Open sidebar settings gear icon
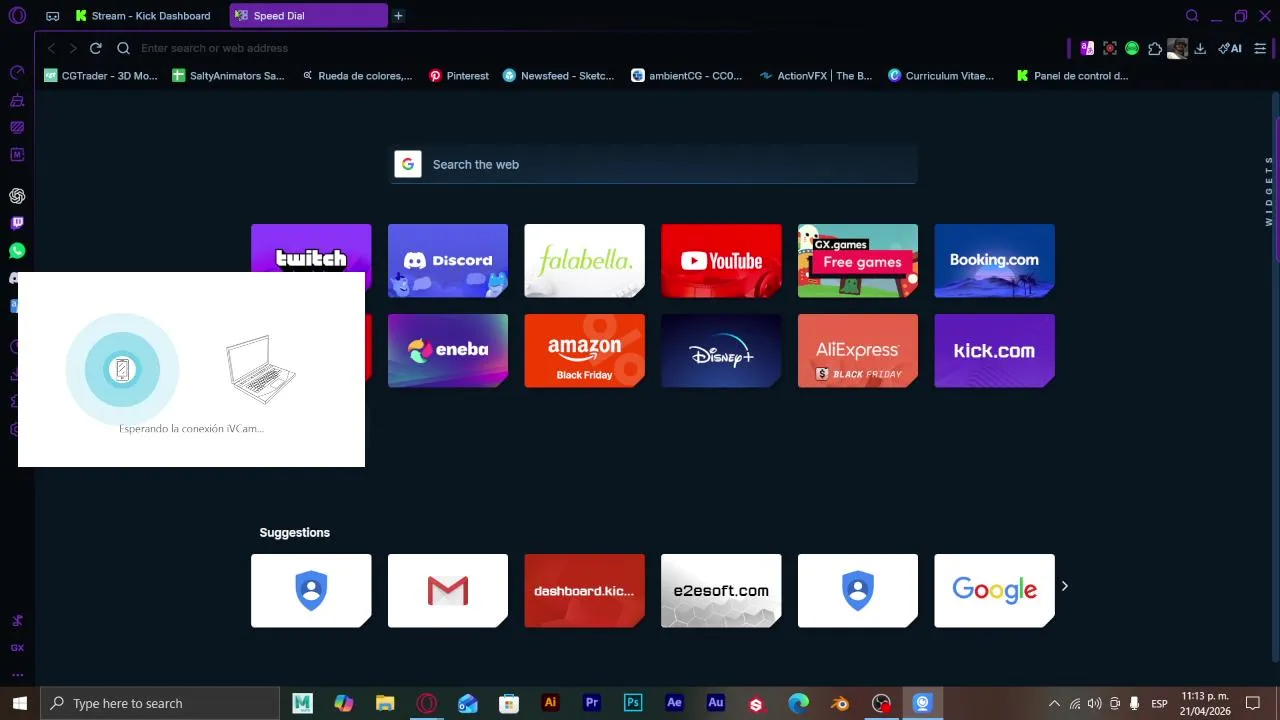 click(14, 429)
